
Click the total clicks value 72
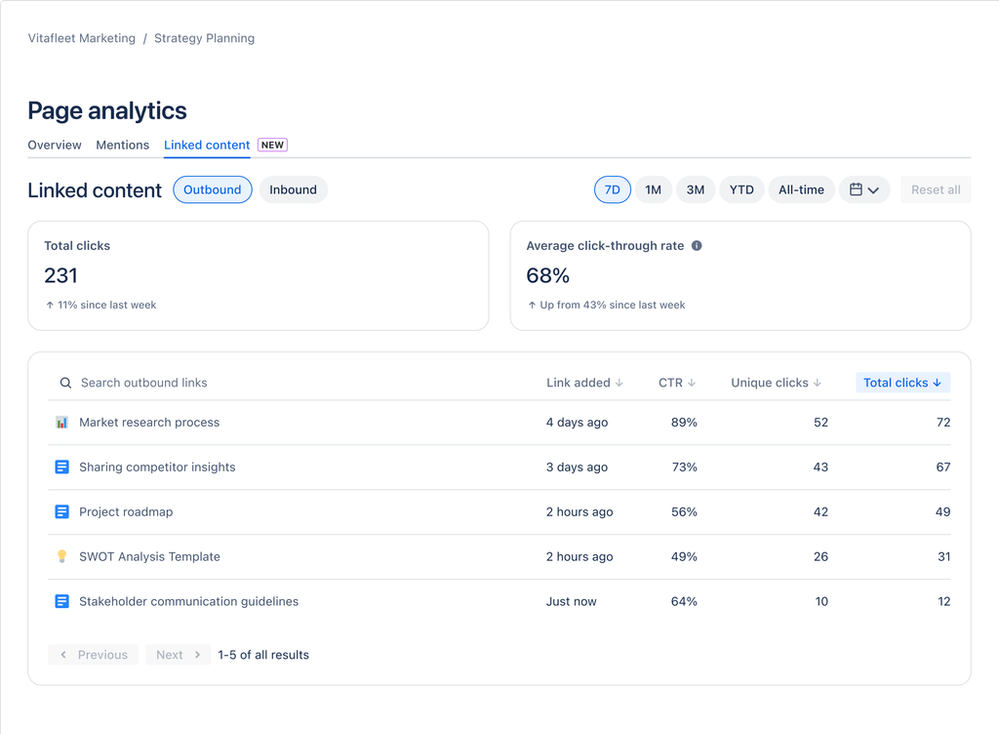click(944, 422)
